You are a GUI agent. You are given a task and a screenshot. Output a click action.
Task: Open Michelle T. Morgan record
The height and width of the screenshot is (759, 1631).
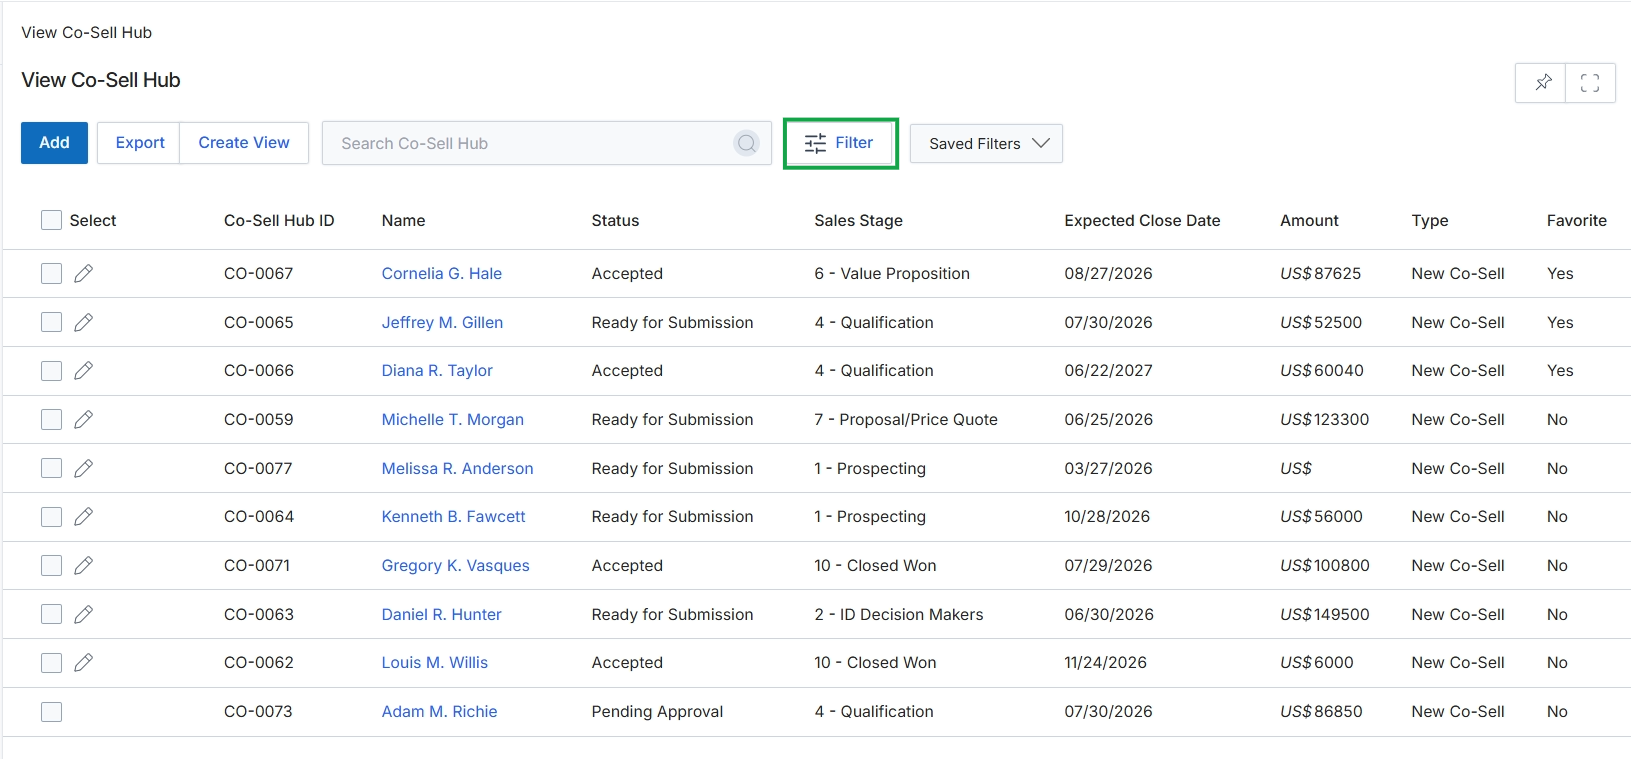(x=453, y=419)
